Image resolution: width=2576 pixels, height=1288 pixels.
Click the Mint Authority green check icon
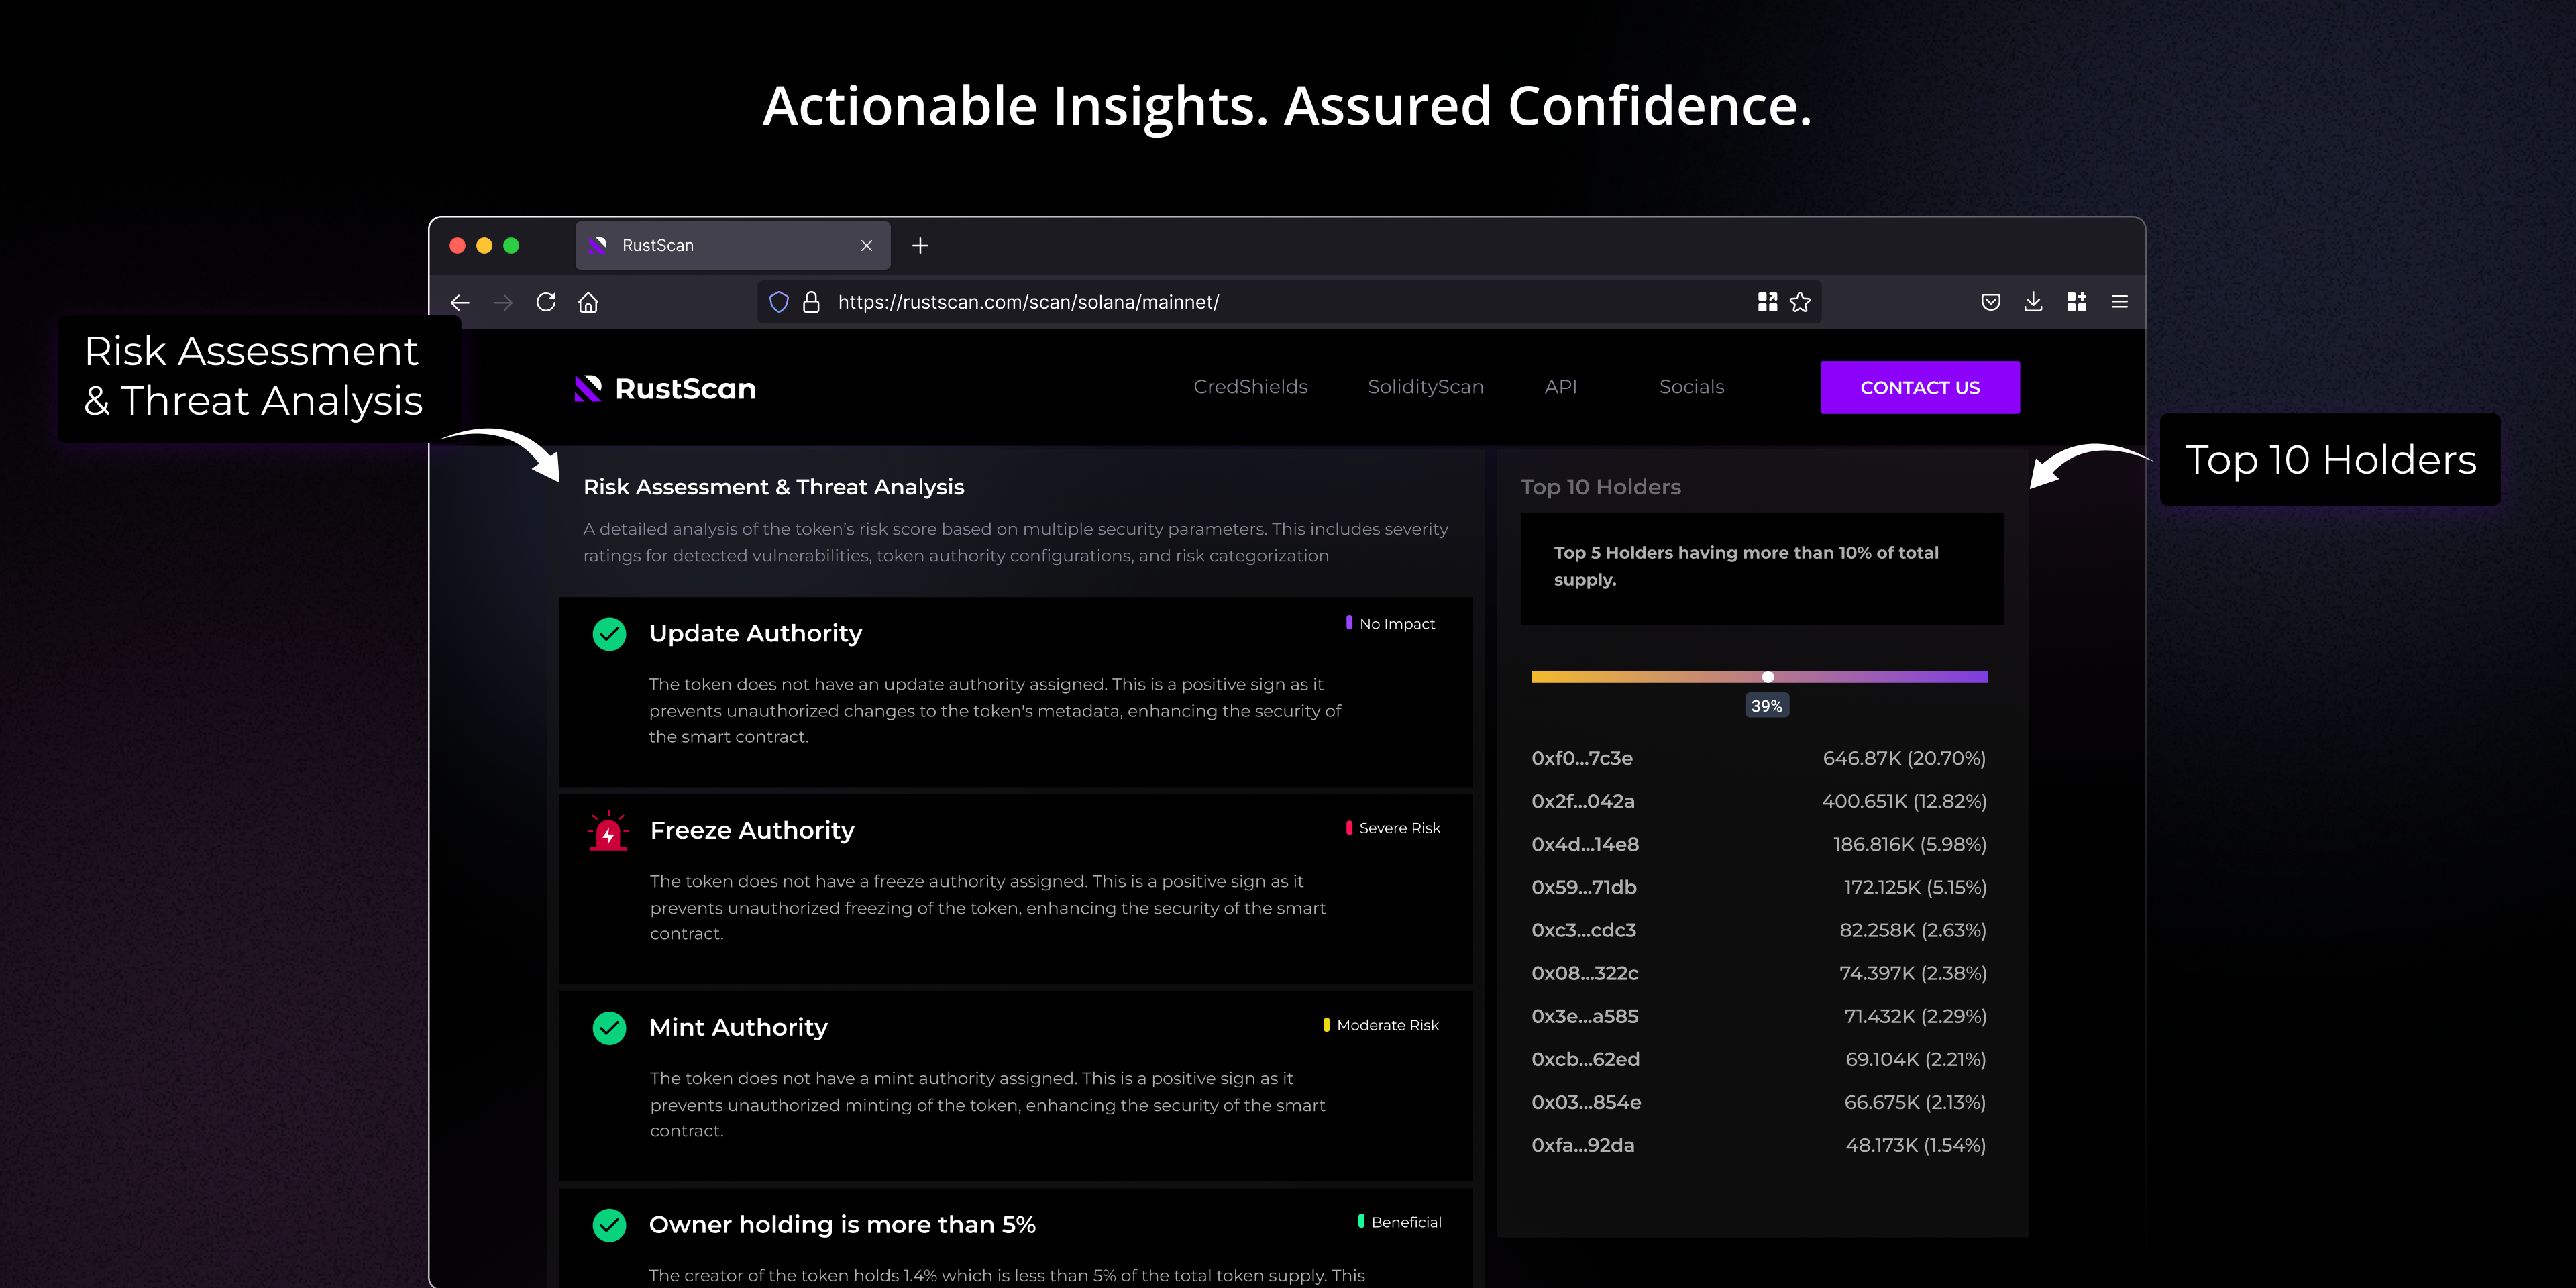609,1028
